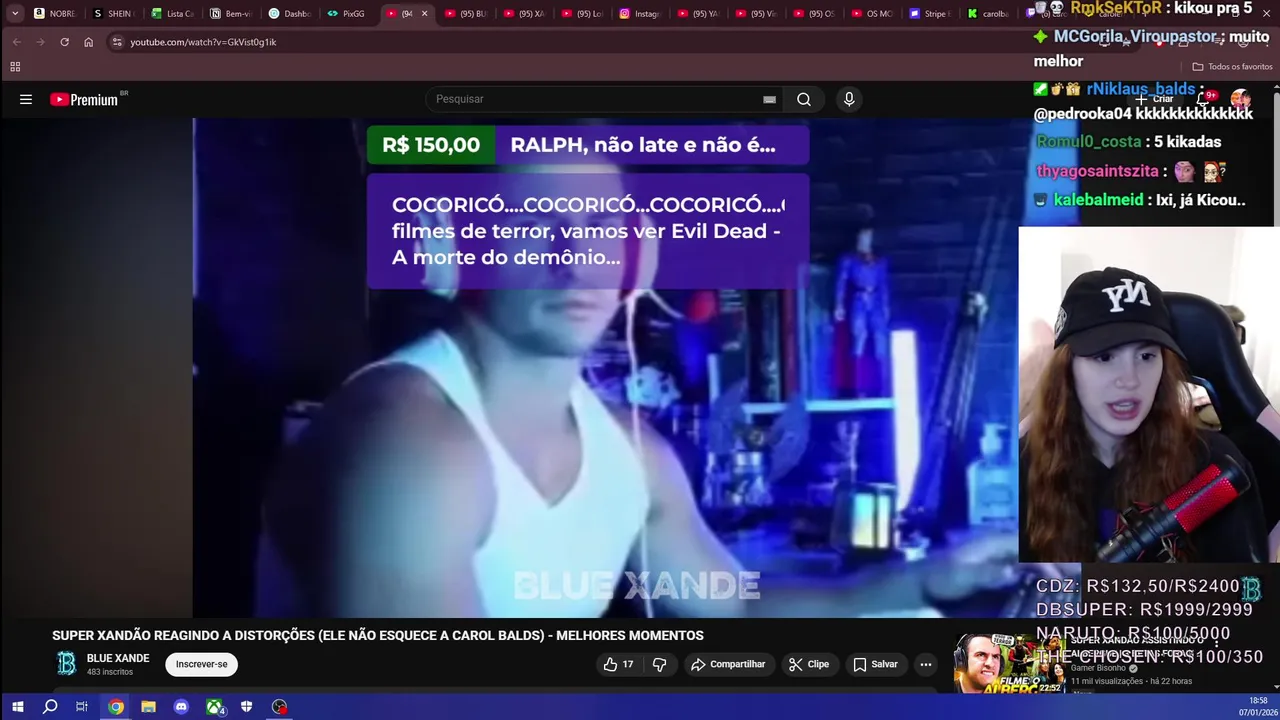The image size is (1280, 720).
Task: Click the magnifier search button
Action: coord(804,99)
